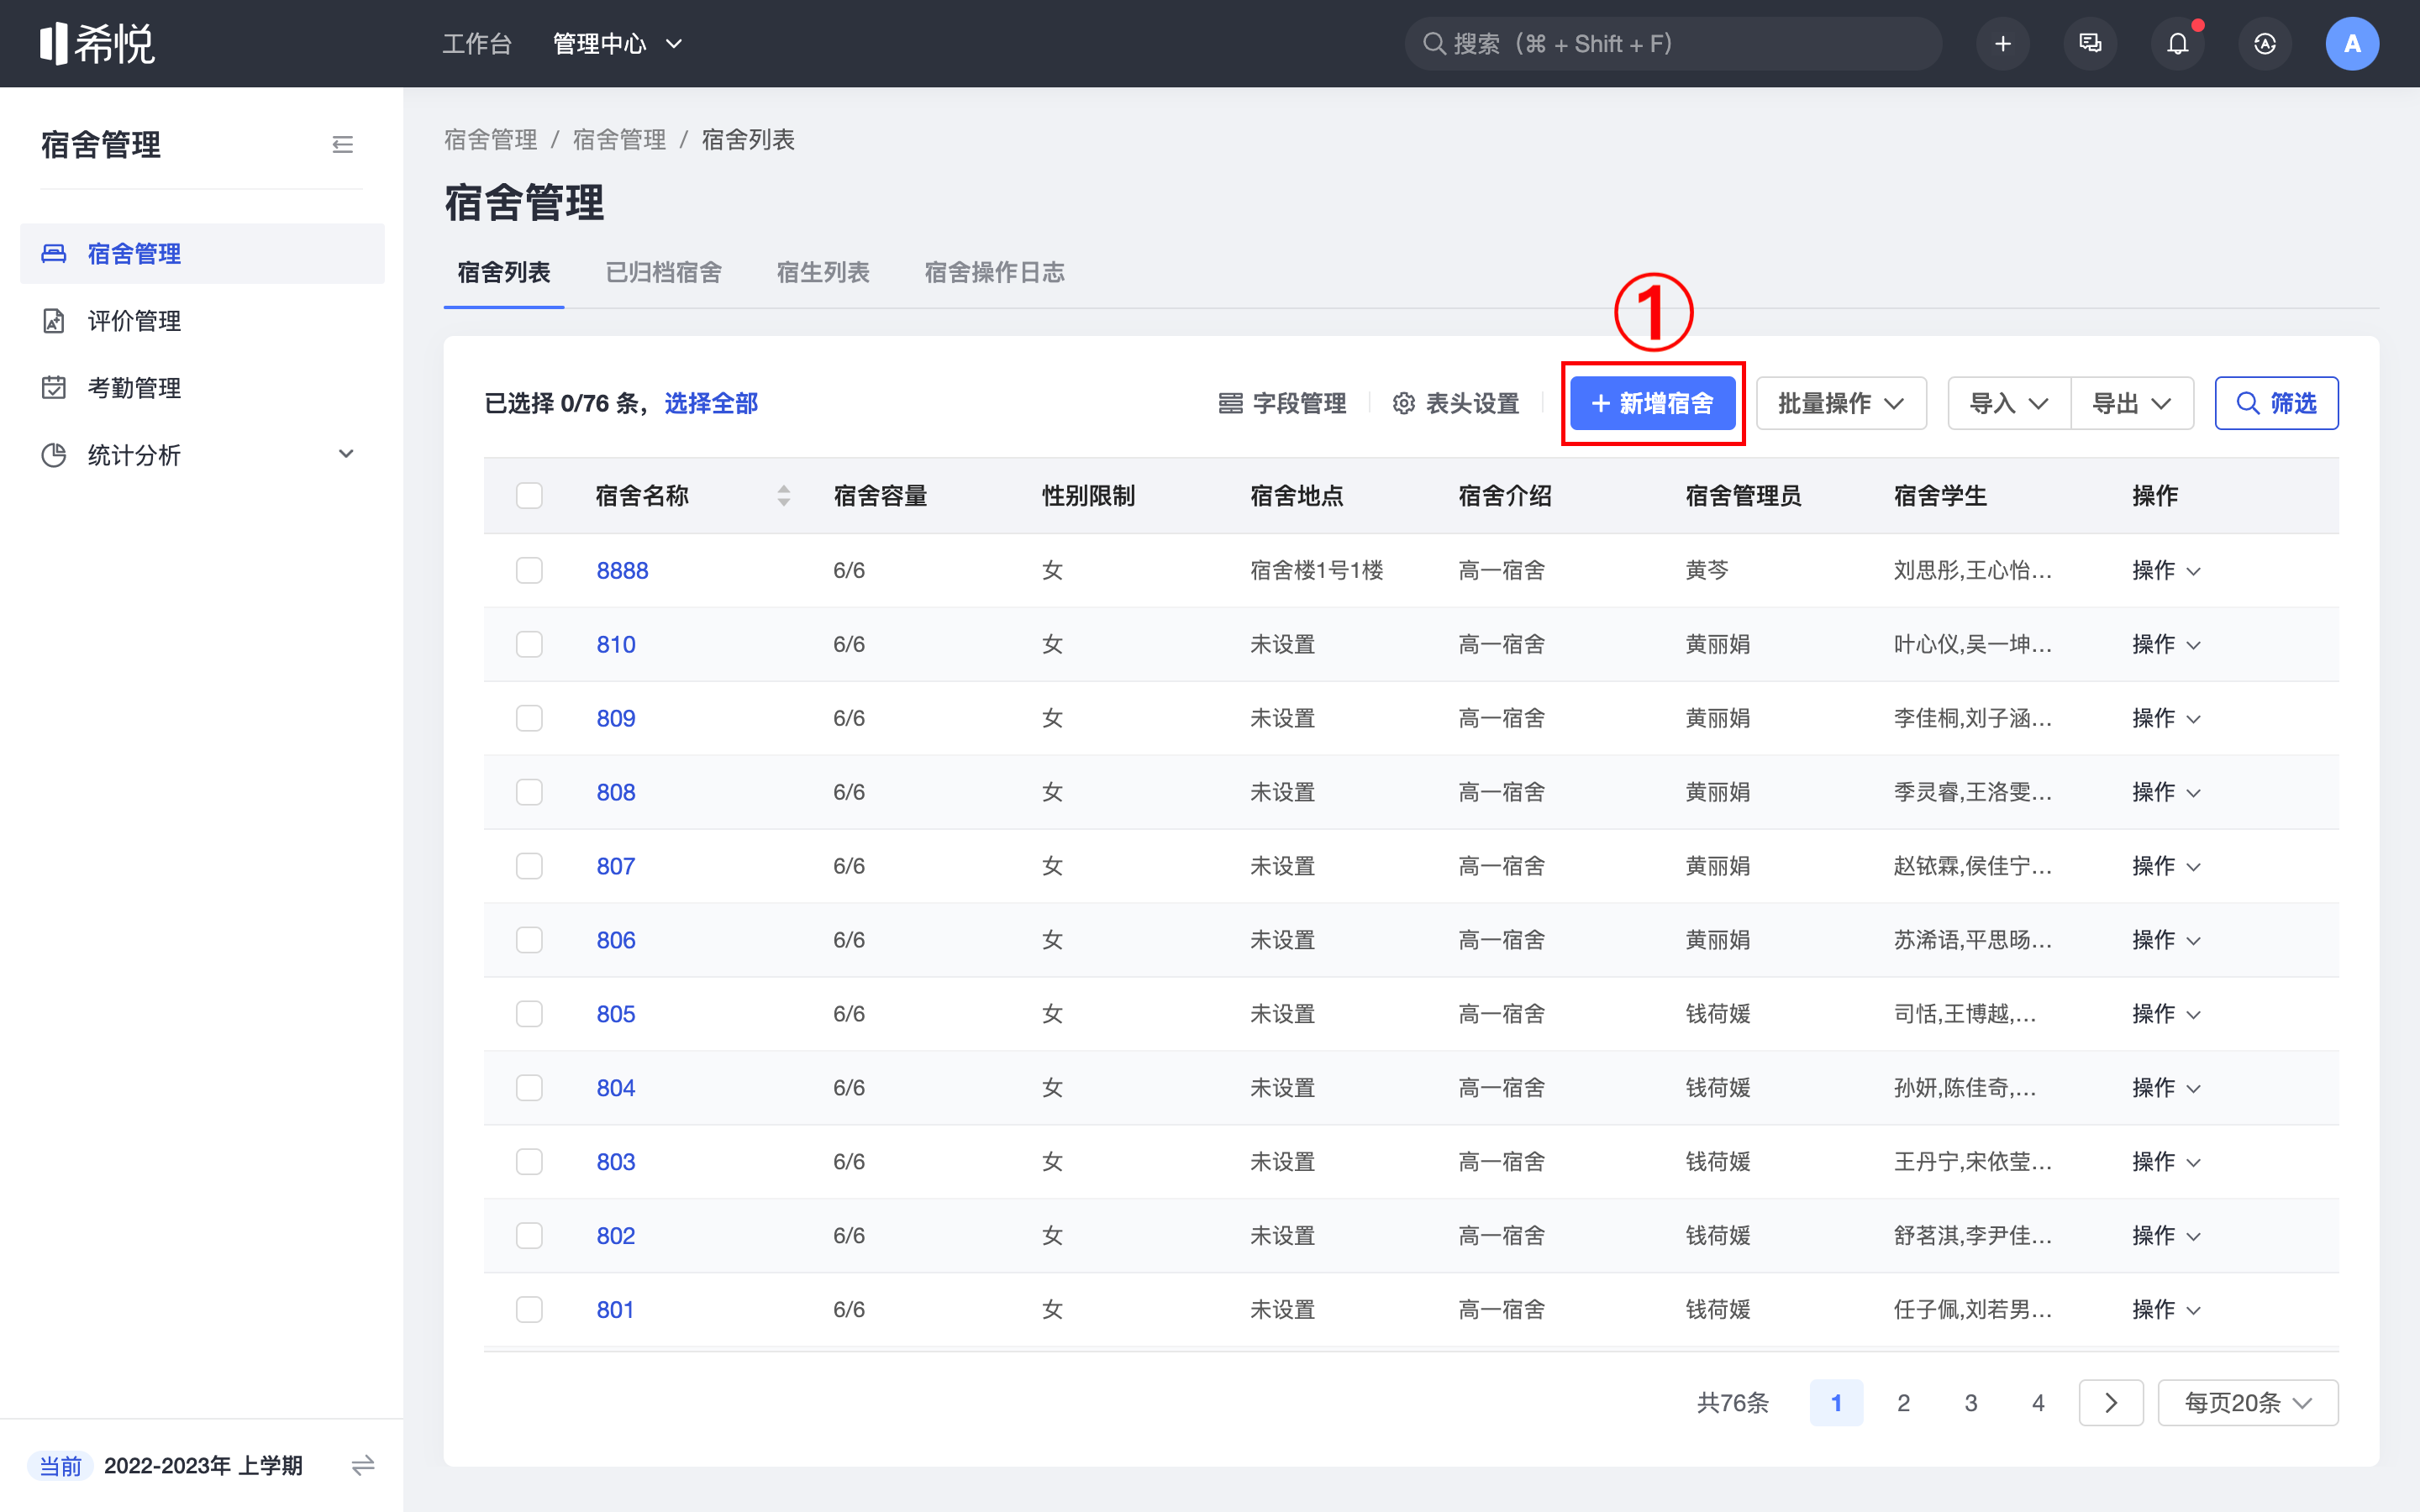Go to page 2
The width and height of the screenshot is (2420, 1512).
1903,1403
